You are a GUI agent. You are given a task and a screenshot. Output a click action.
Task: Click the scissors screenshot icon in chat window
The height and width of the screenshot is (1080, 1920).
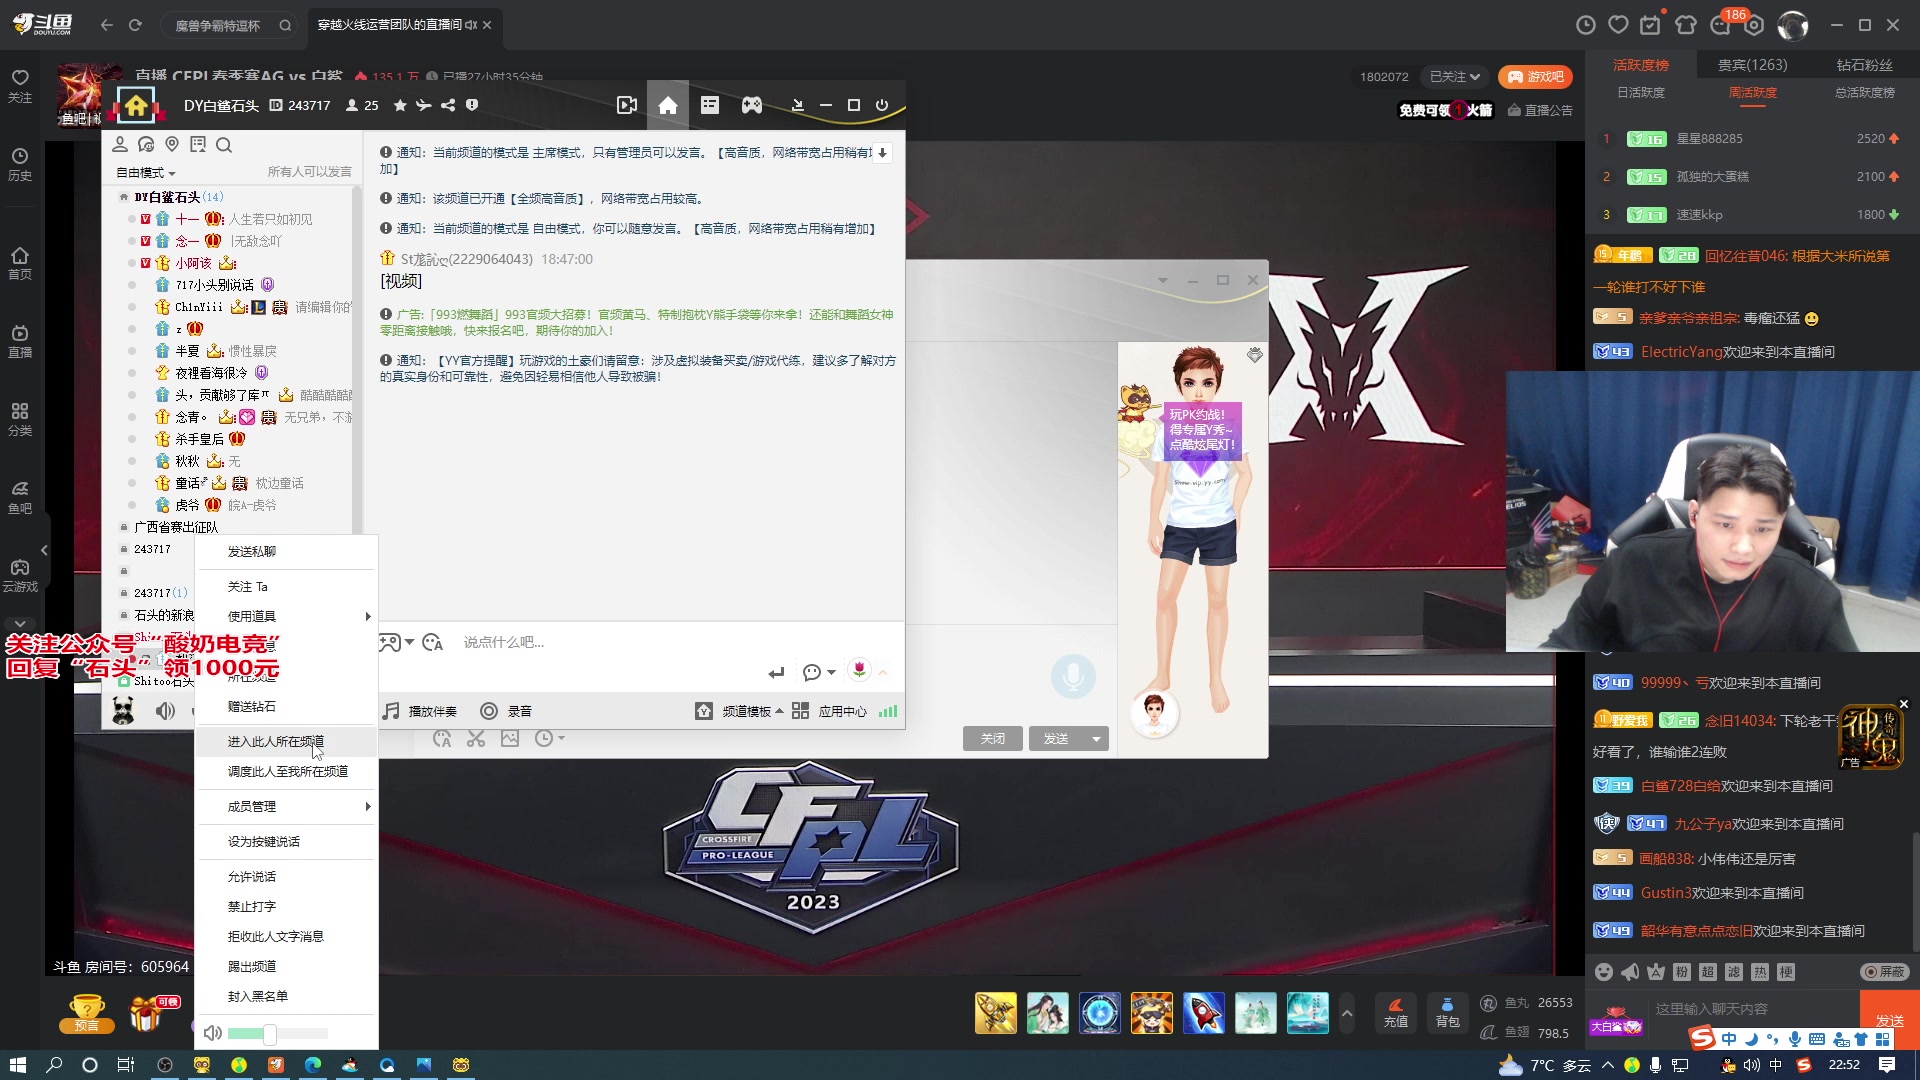[x=476, y=739]
